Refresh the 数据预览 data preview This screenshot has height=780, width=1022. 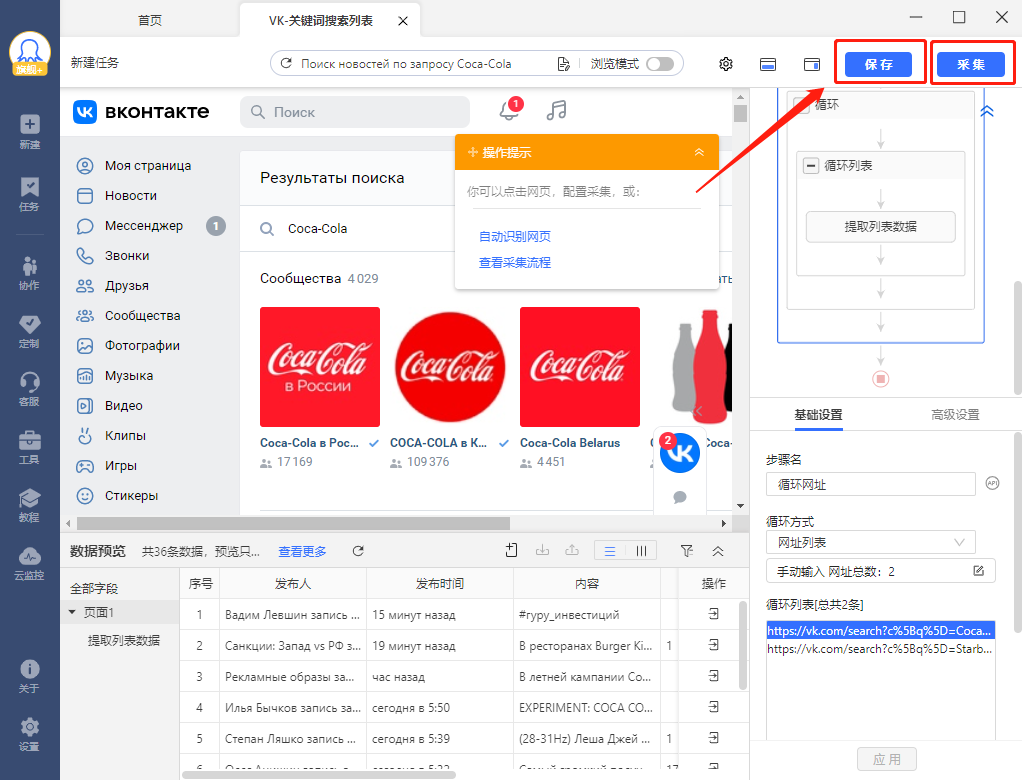(x=358, y=551)
